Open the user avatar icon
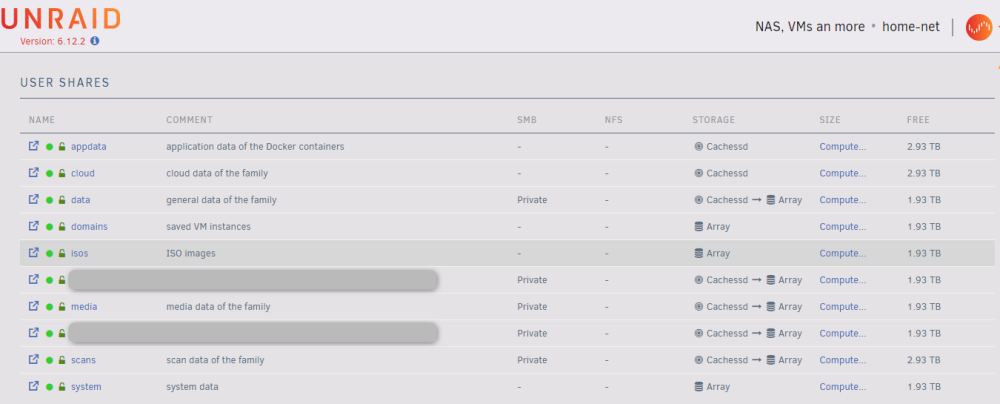 pyautogui.click(x=978, y=27)
